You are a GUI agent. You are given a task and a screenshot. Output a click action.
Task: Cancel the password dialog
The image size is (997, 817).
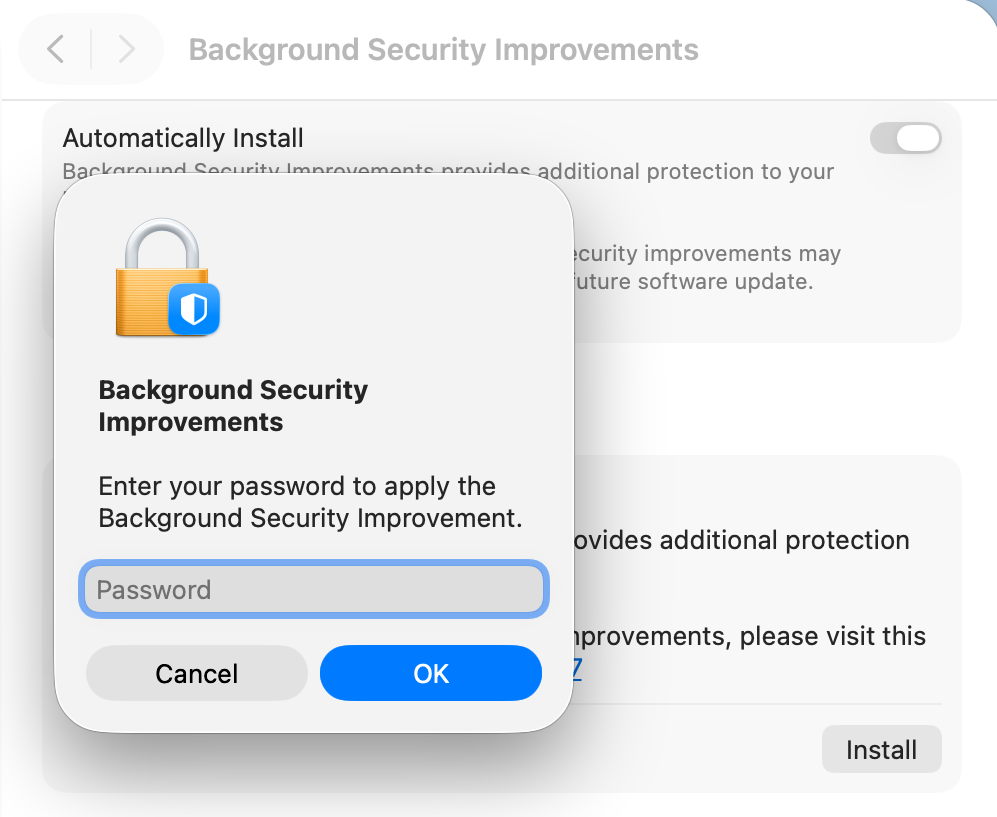click(x=196, y=673)
